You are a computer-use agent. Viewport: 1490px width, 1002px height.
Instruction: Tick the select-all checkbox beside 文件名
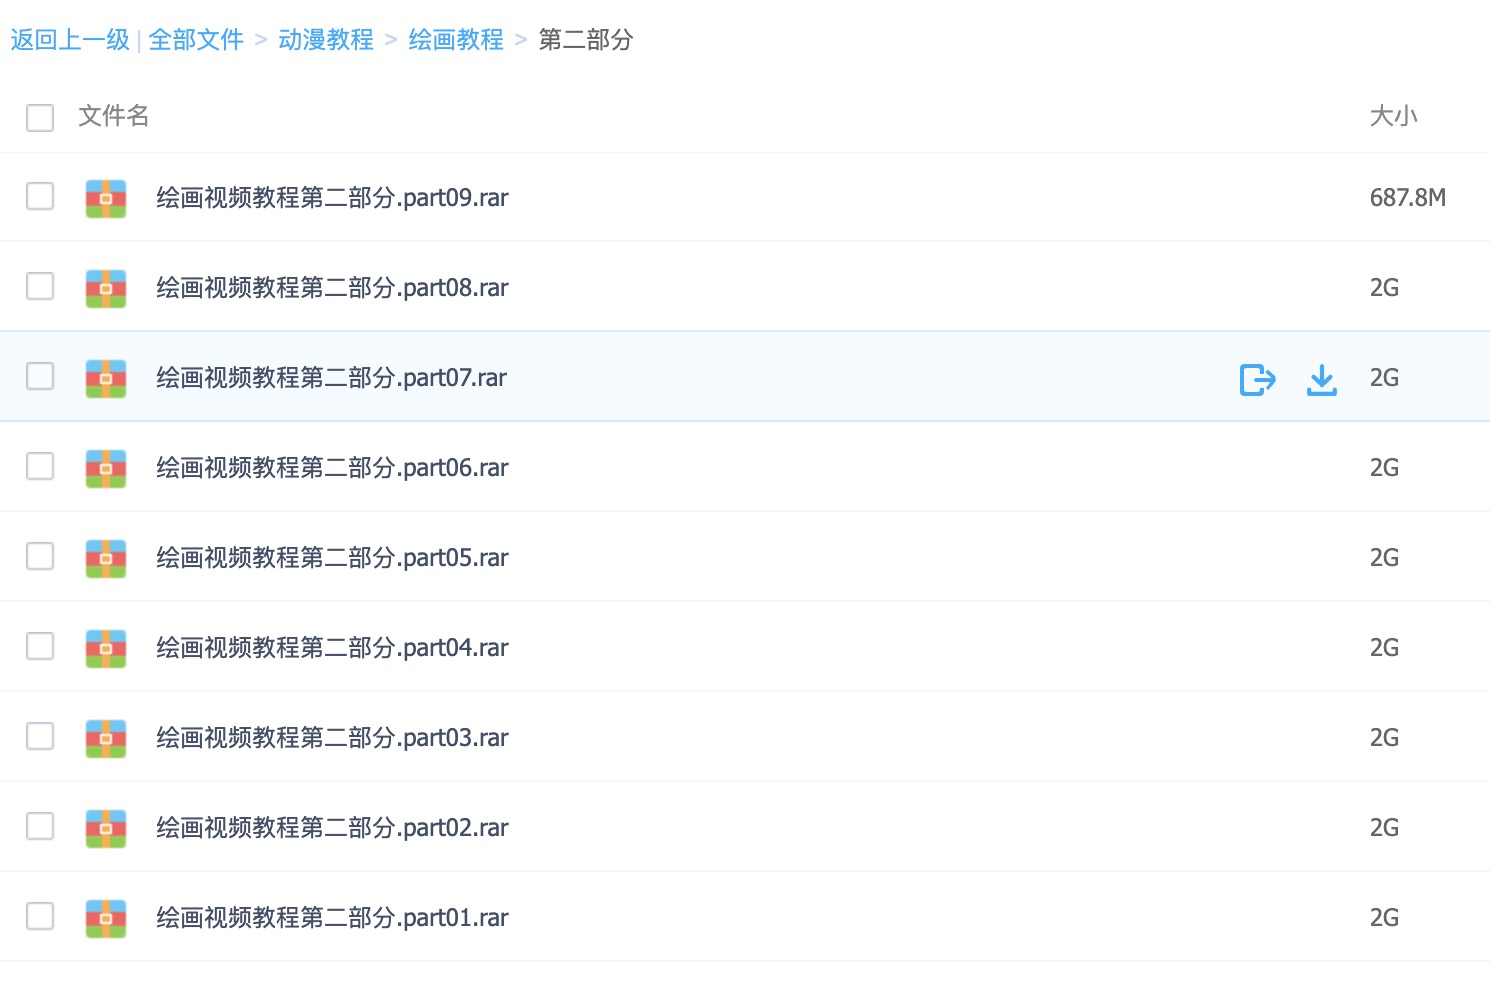40,117
